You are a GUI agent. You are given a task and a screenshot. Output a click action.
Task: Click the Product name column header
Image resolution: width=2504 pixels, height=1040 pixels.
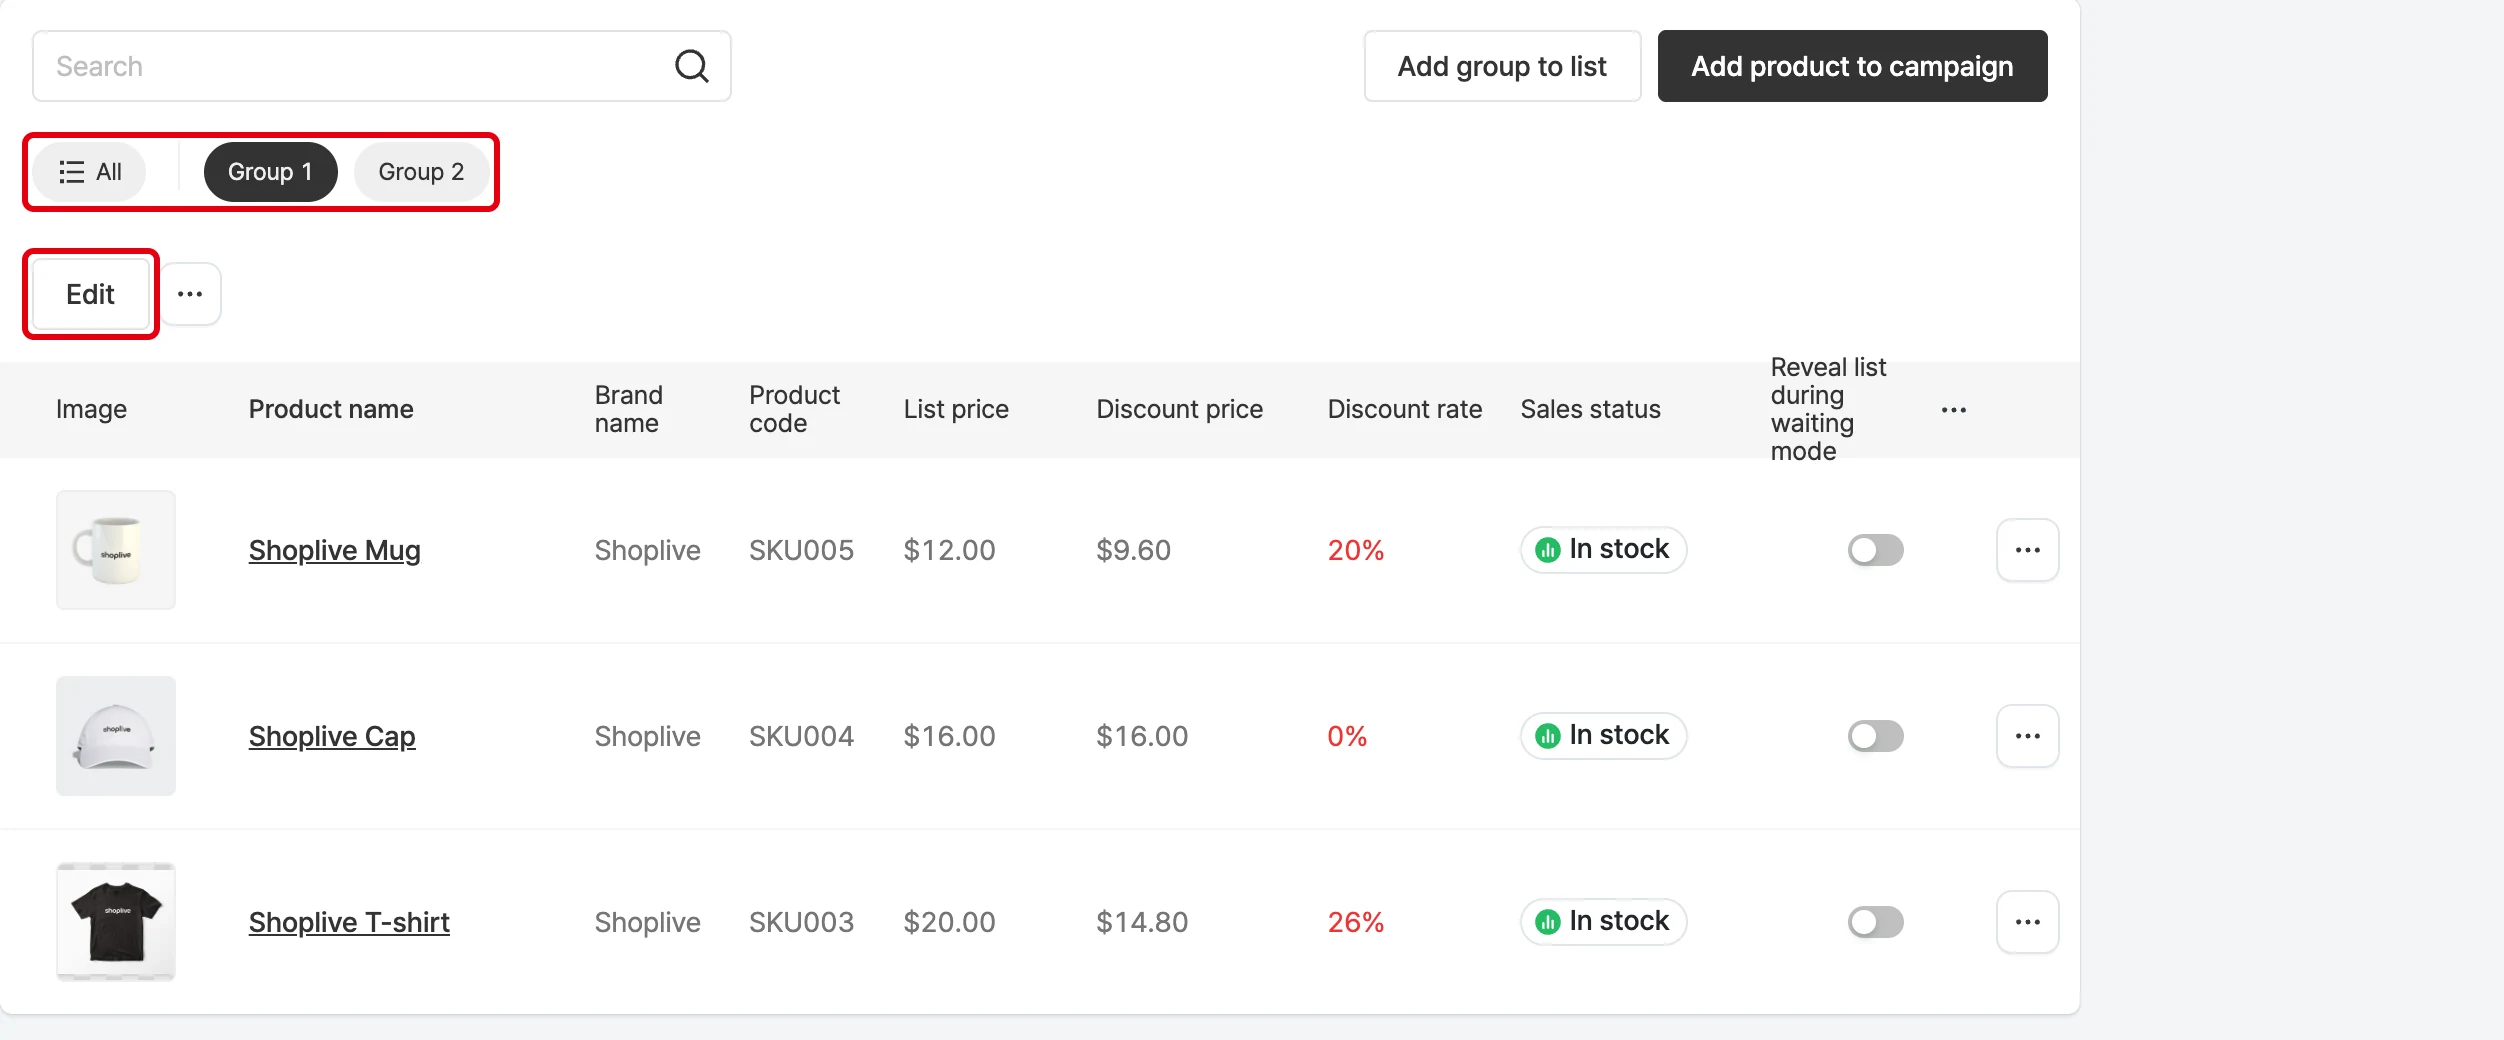331,409
